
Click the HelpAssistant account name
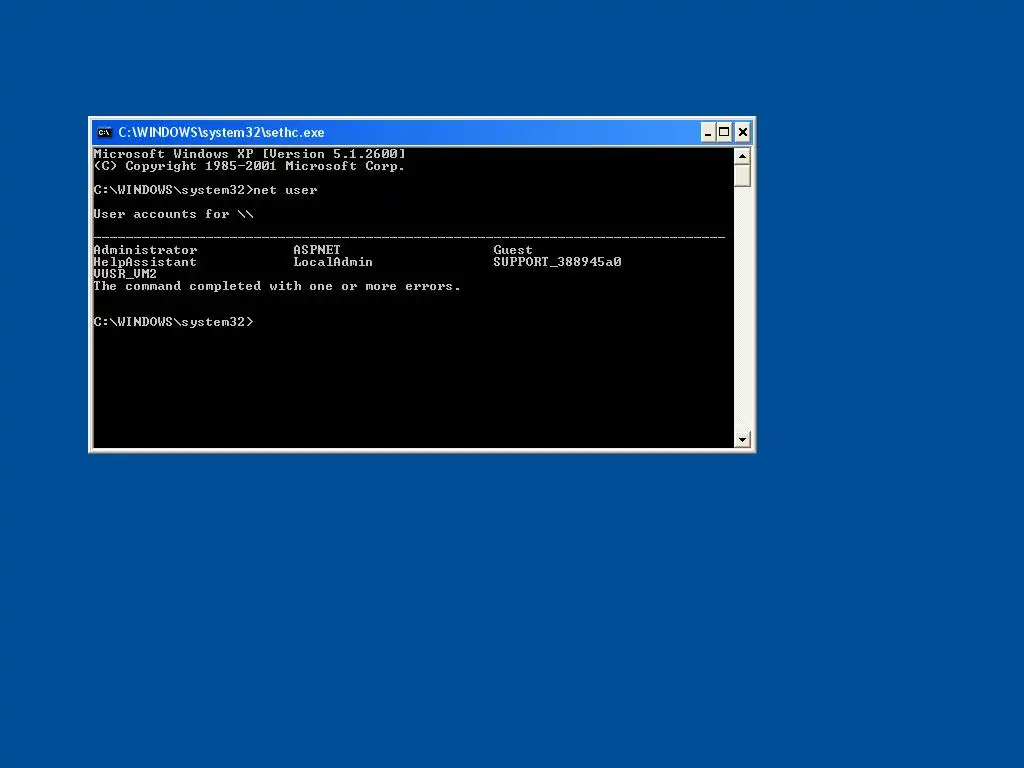point(145,262)
